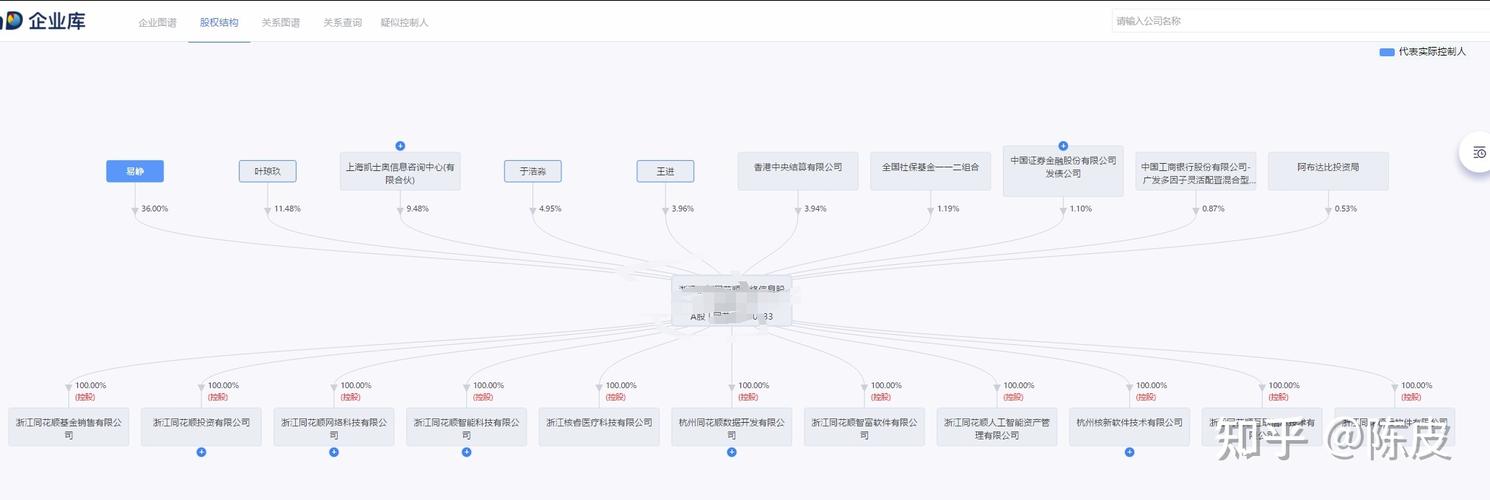Select the 阿布达比投资局 node
This screenshot has height=500, width=1490.
point(1328,171)
